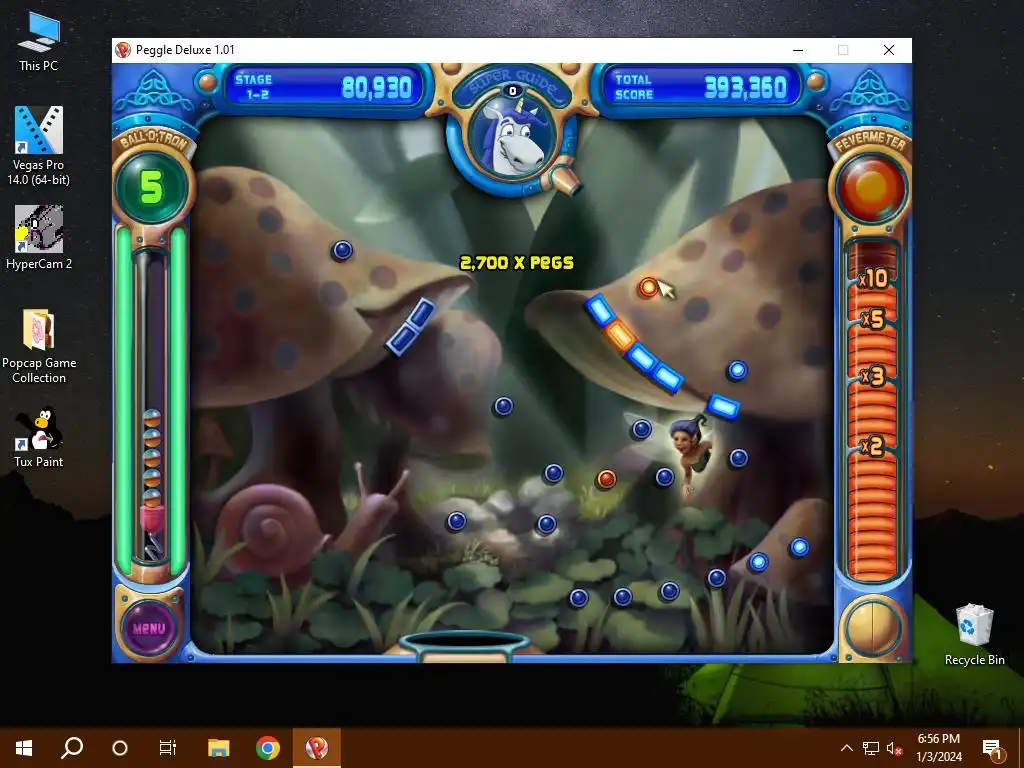
Task: Click the stage score 80,930
Action: pos(377,87)
